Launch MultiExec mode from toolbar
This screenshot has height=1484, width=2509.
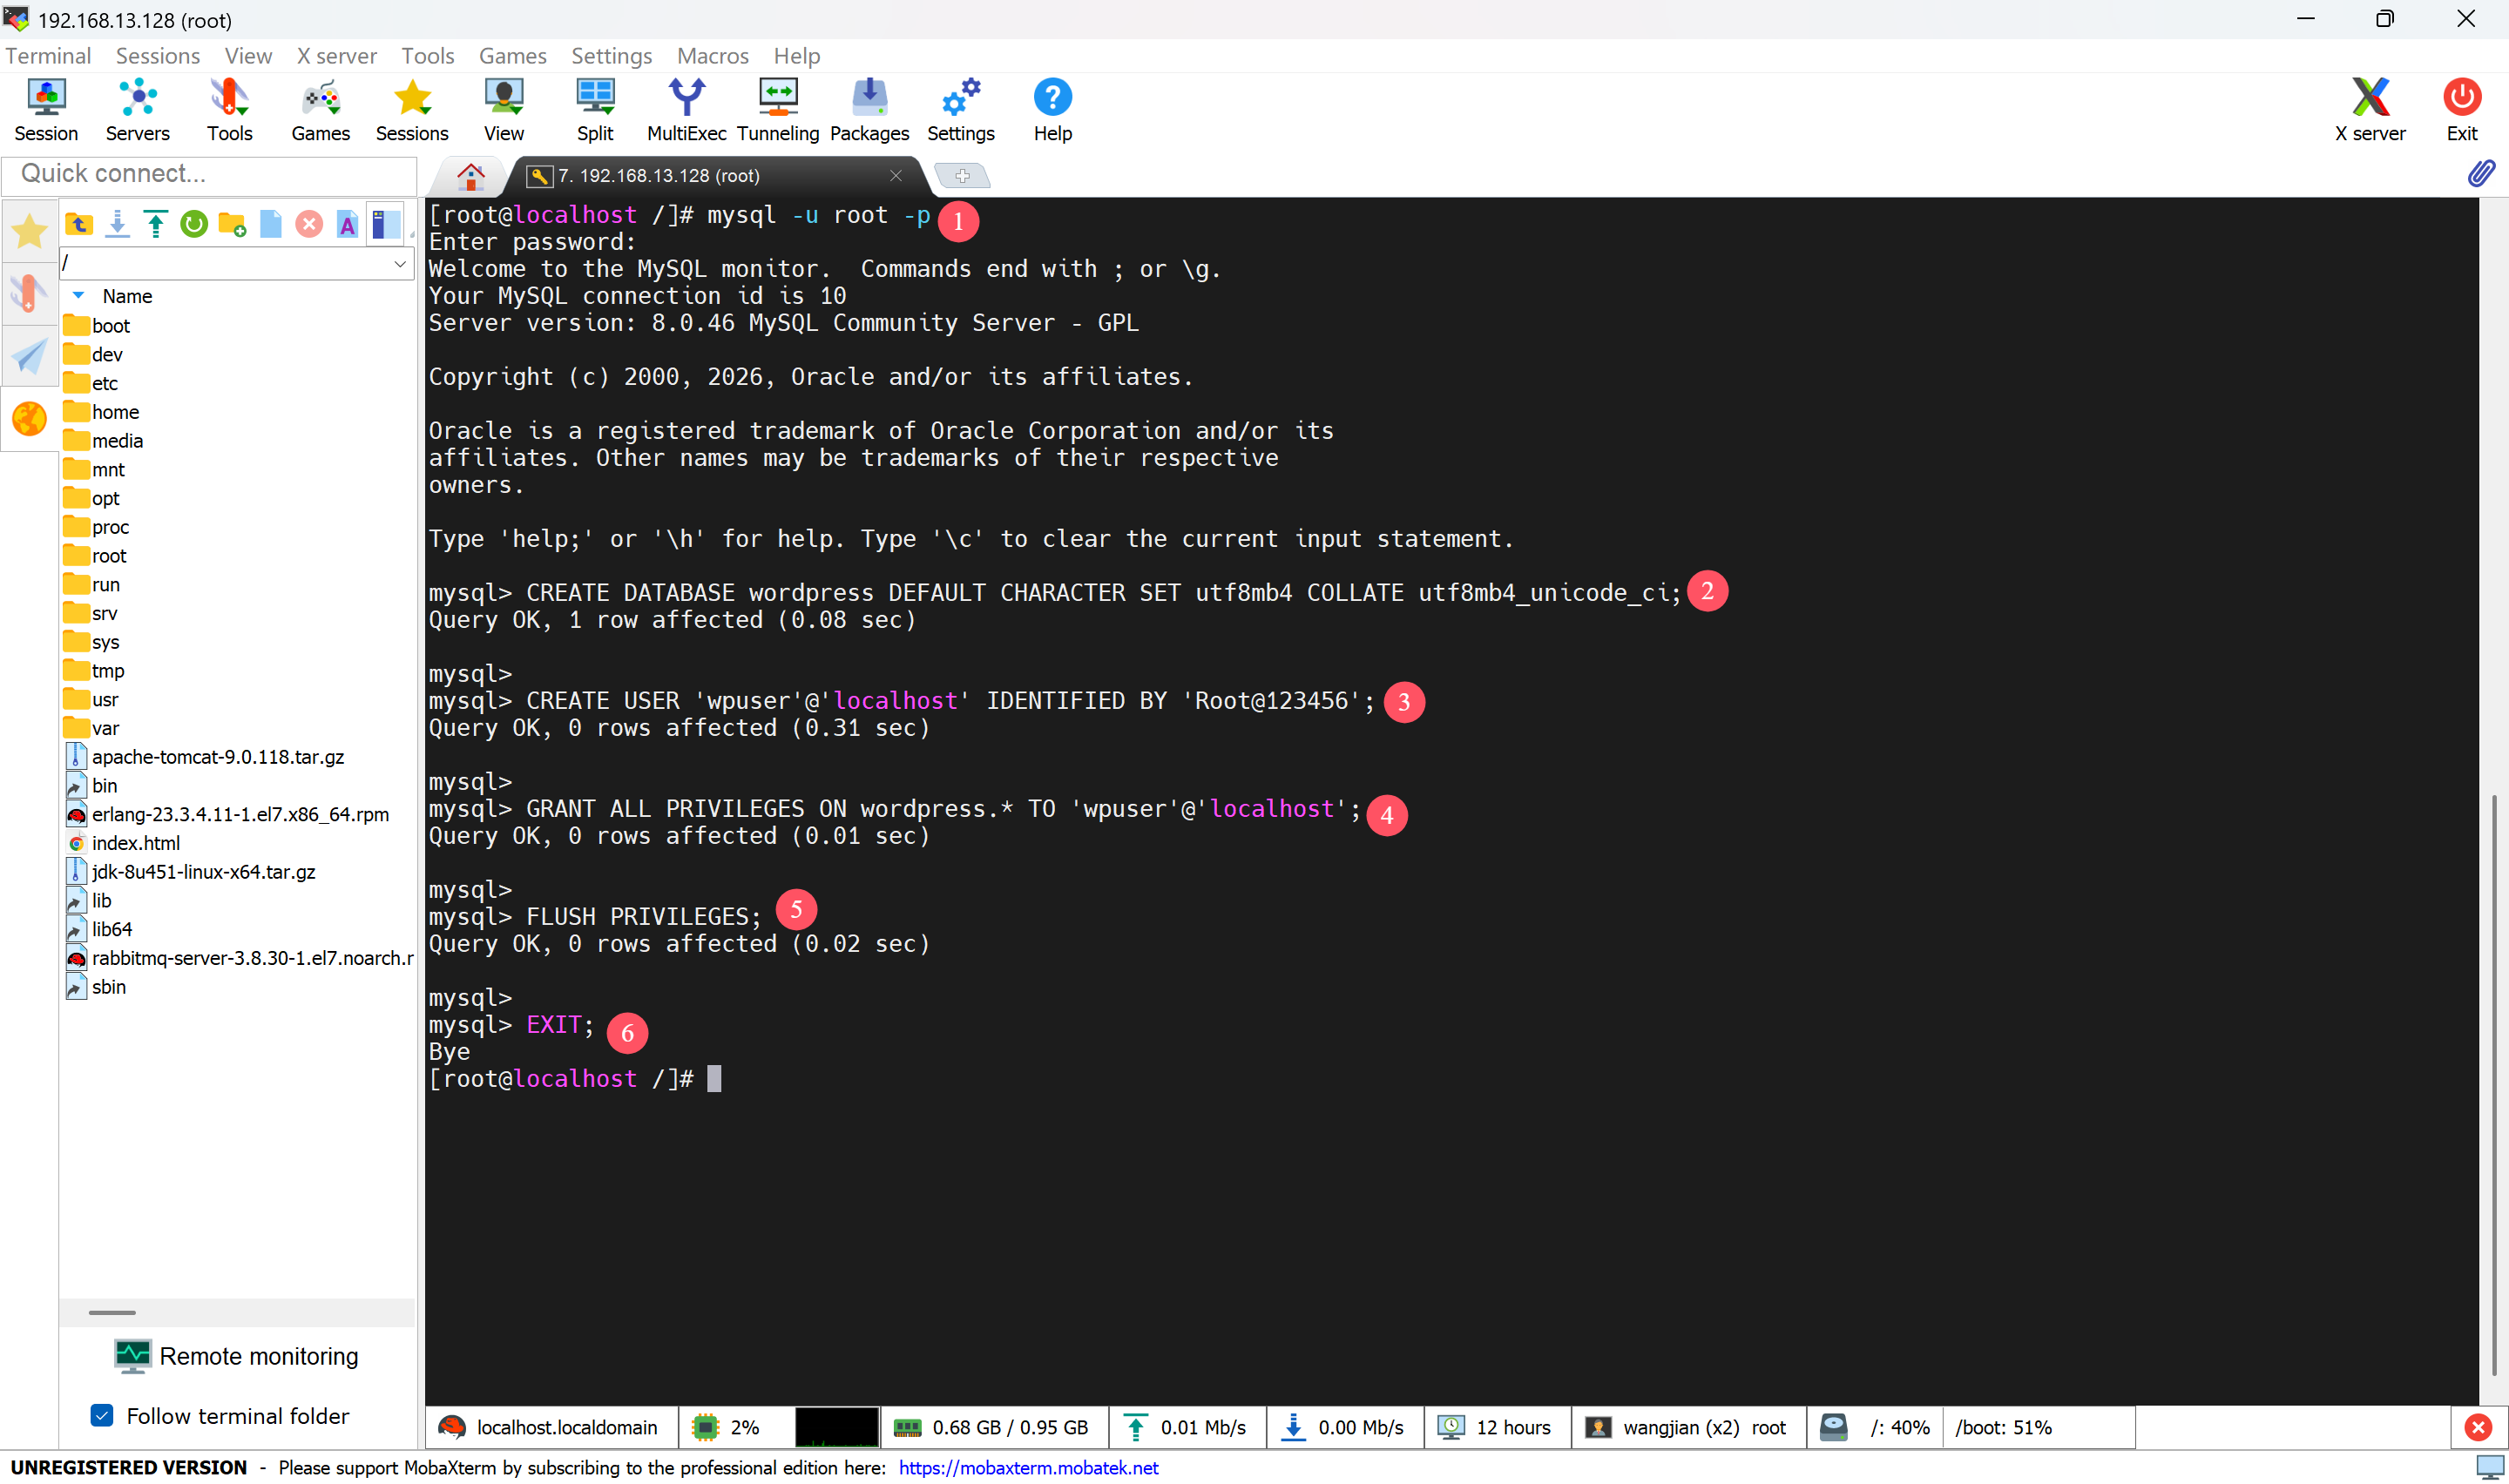pyautogui.click(x=686, y=110)
